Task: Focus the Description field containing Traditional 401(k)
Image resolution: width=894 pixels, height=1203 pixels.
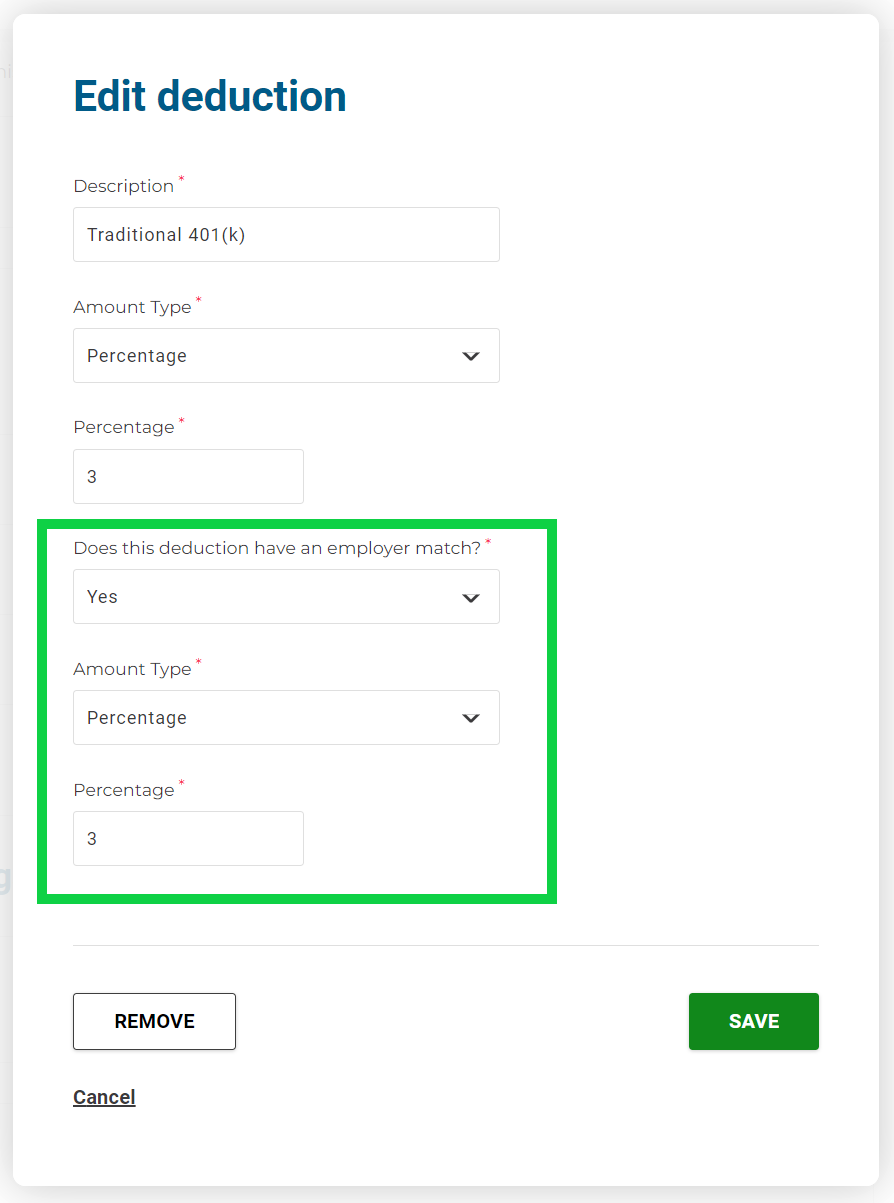Action: [x=286, y=234]
